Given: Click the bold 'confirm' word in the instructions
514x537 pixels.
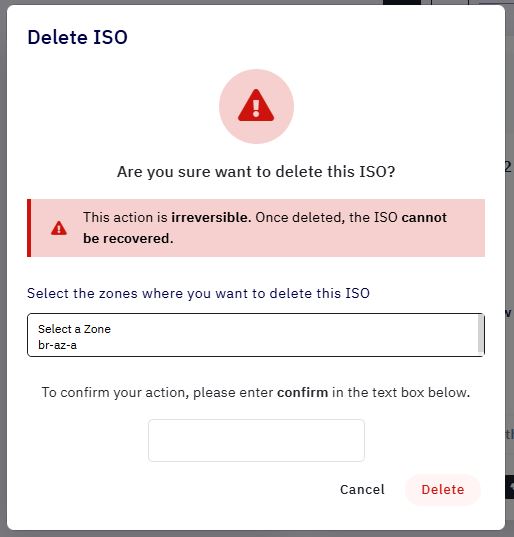Looking at the screenshot, I should point(302,392).
